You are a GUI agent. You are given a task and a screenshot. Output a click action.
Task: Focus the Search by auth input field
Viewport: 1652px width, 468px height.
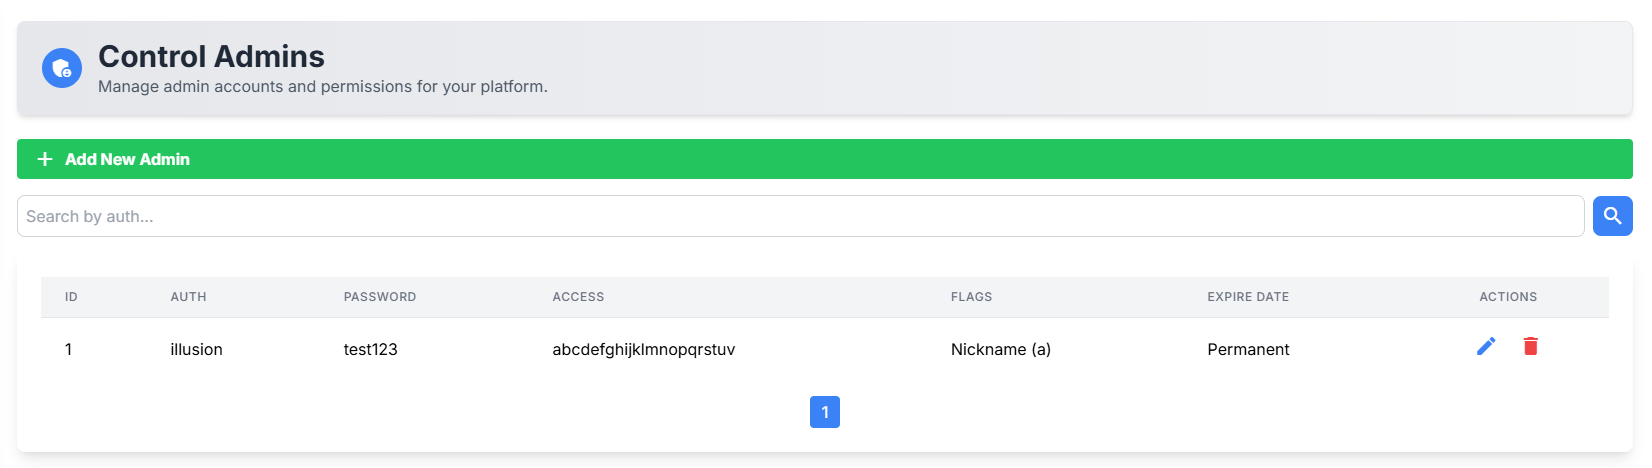click(800, 216)
